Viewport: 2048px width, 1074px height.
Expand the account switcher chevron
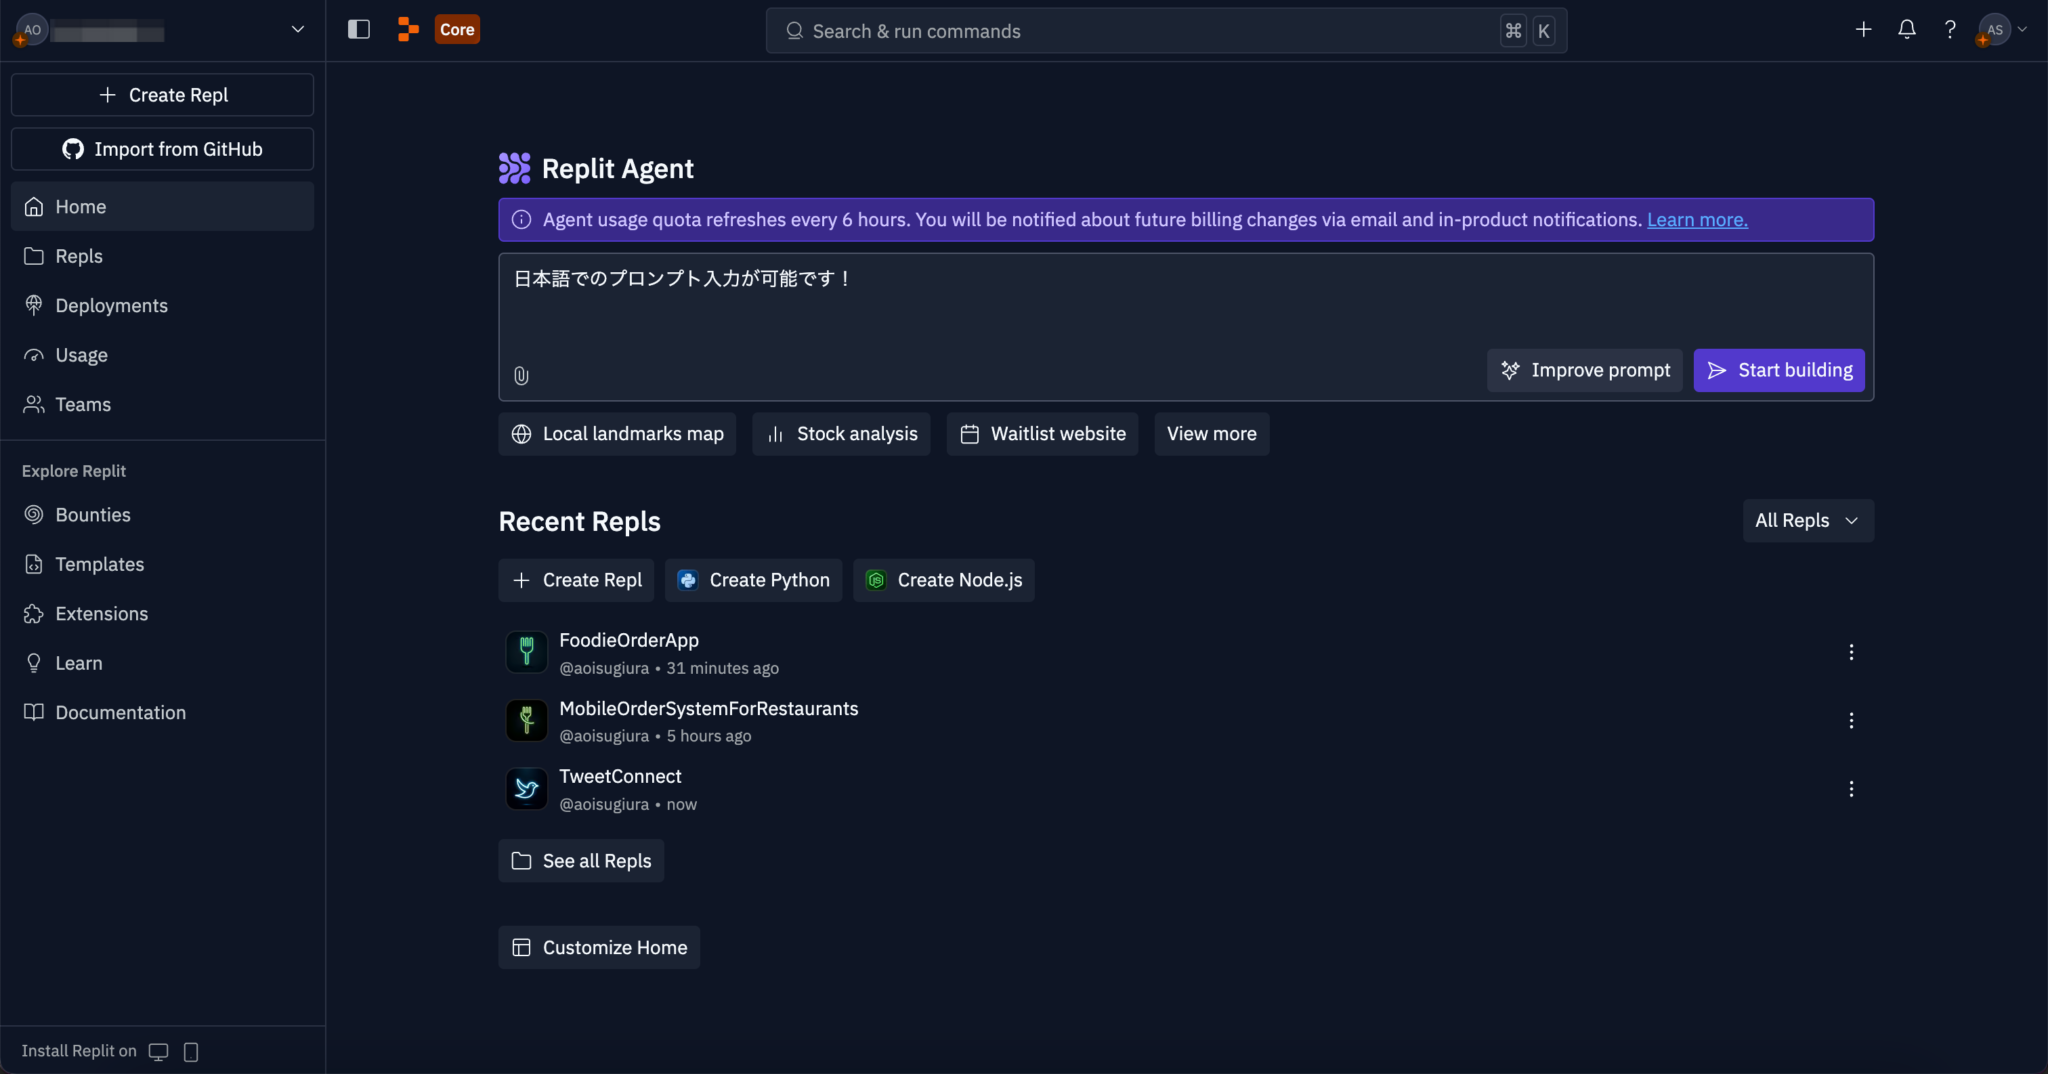coord(297,30)
